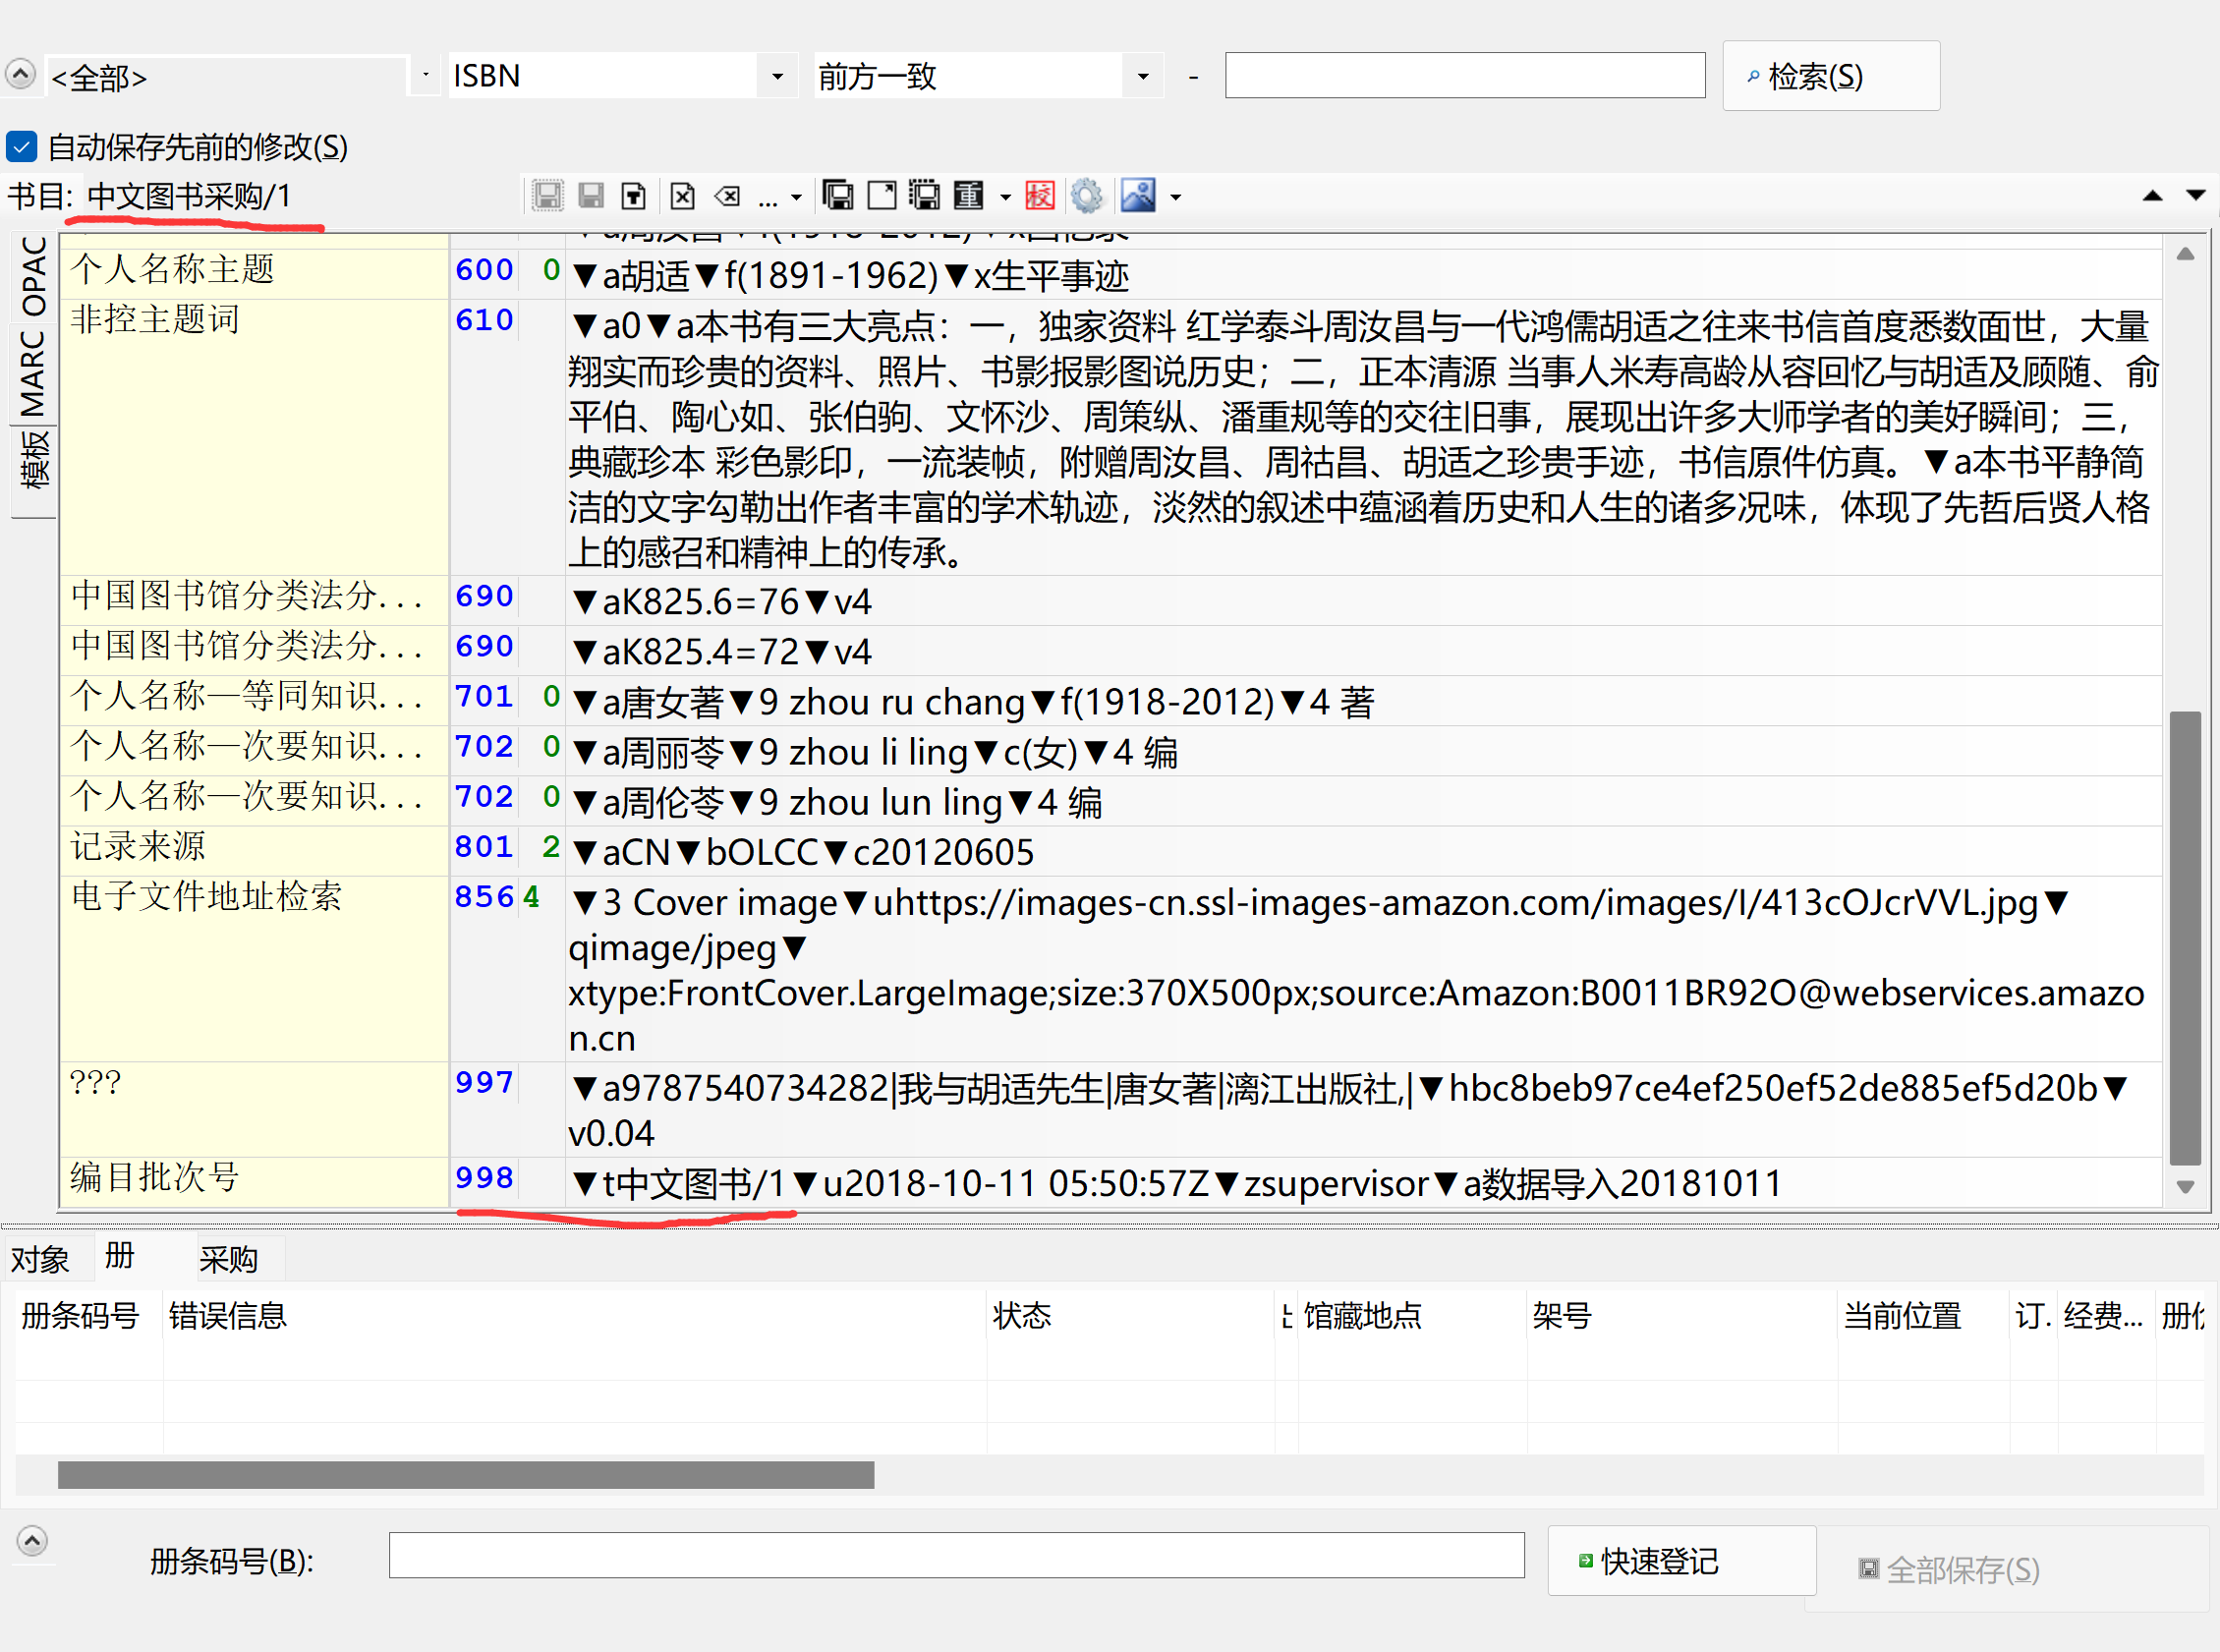Click the save to template document icon
The width and height of the screenshot is (2220, 1652).
(634, 196)
